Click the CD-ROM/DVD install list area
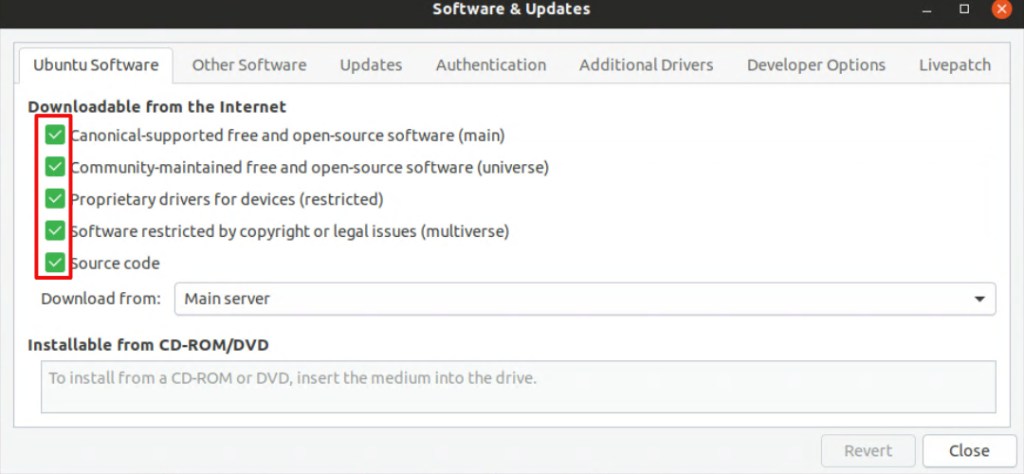 tap(518, 386)
